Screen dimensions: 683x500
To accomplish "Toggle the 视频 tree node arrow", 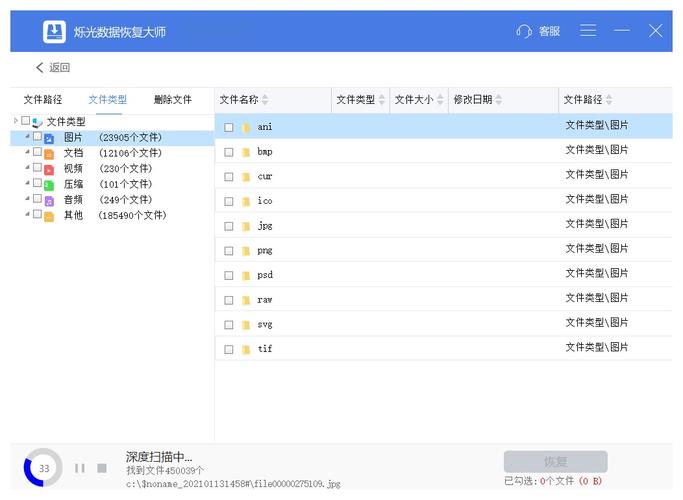I will (x=27, y=167).
